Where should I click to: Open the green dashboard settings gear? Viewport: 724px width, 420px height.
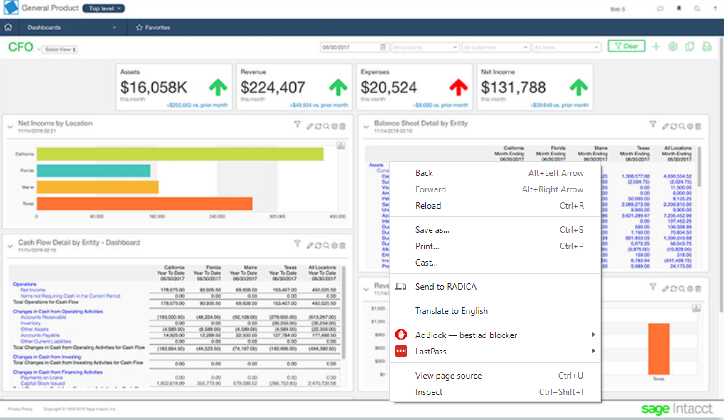(x=673, y=47)
